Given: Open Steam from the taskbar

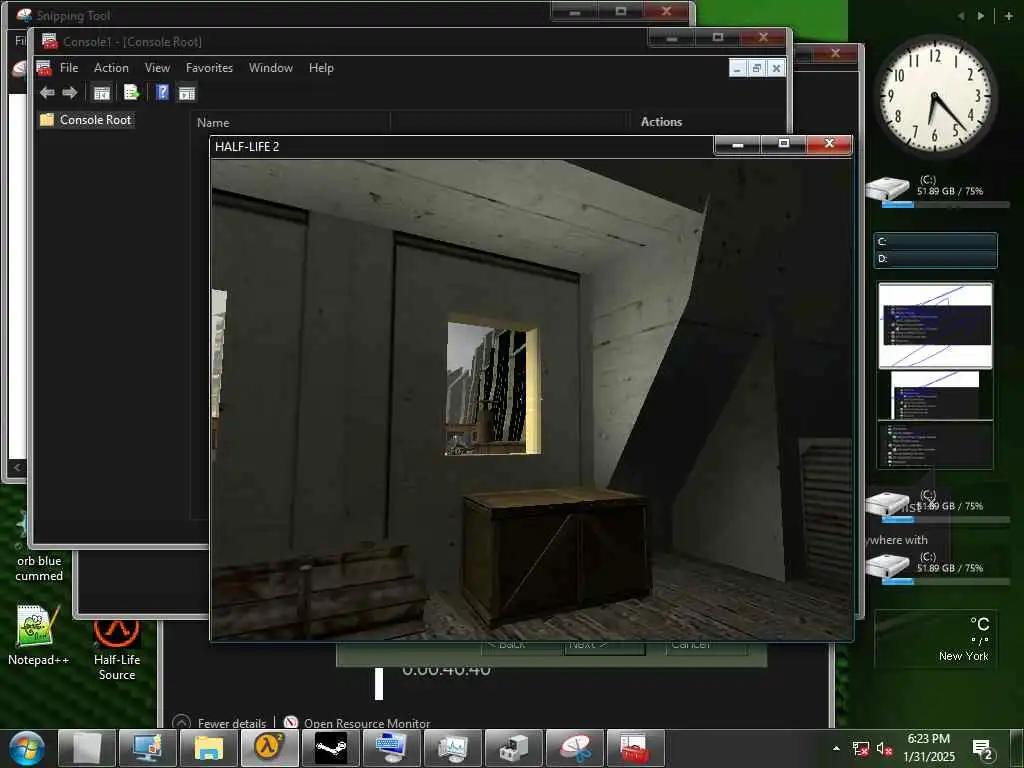Looking at the screenshot, I should pos(330,748).
